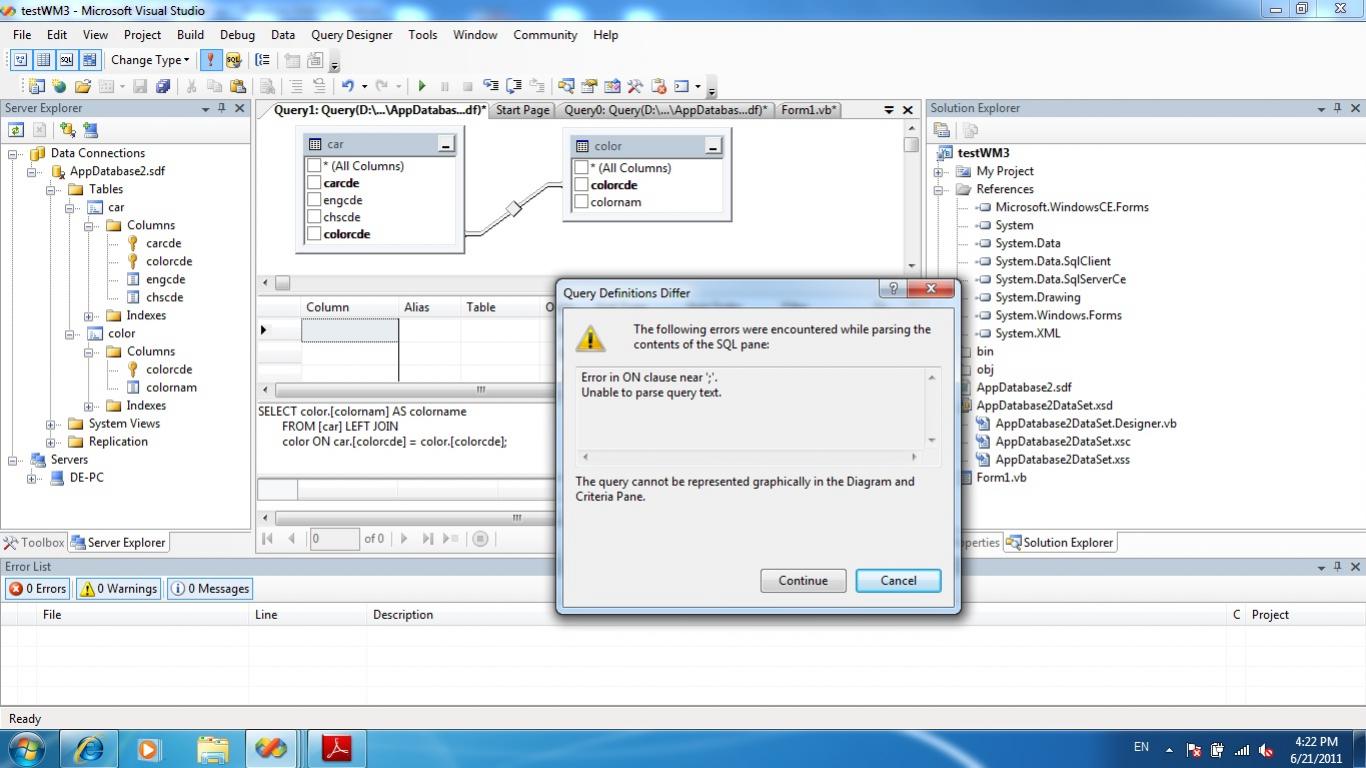Check All Columns in car table
The height and width of the screenshot is (768, 1366).
click(x=314, y=166)
